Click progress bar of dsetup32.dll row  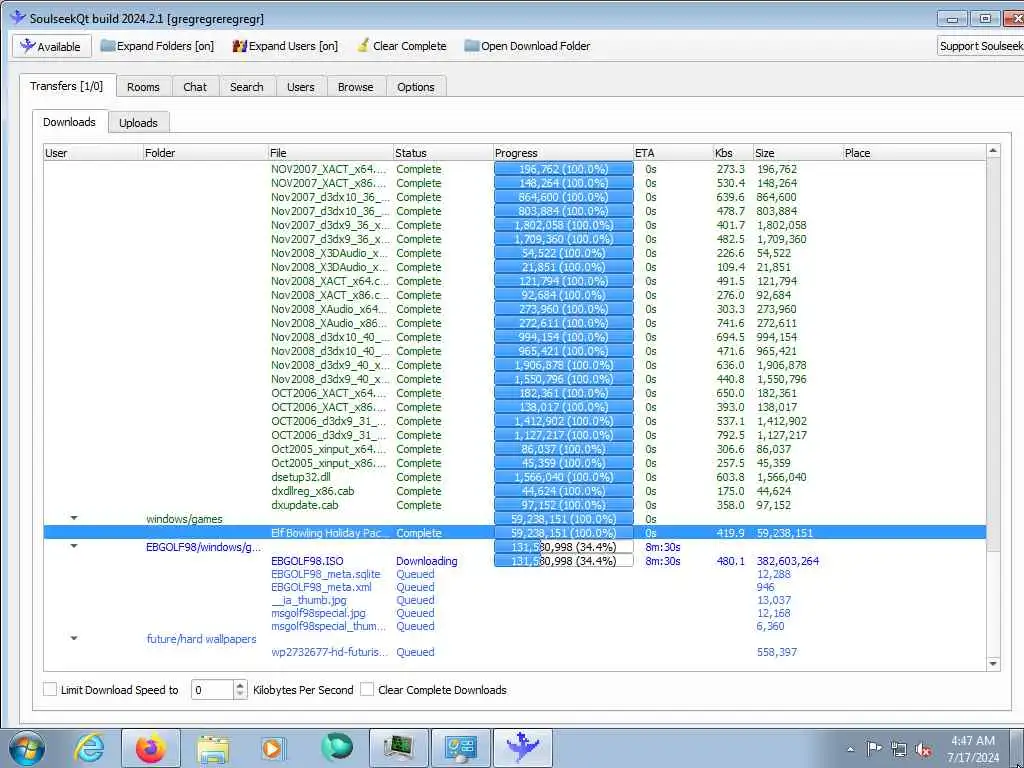[x=564, y=477]
